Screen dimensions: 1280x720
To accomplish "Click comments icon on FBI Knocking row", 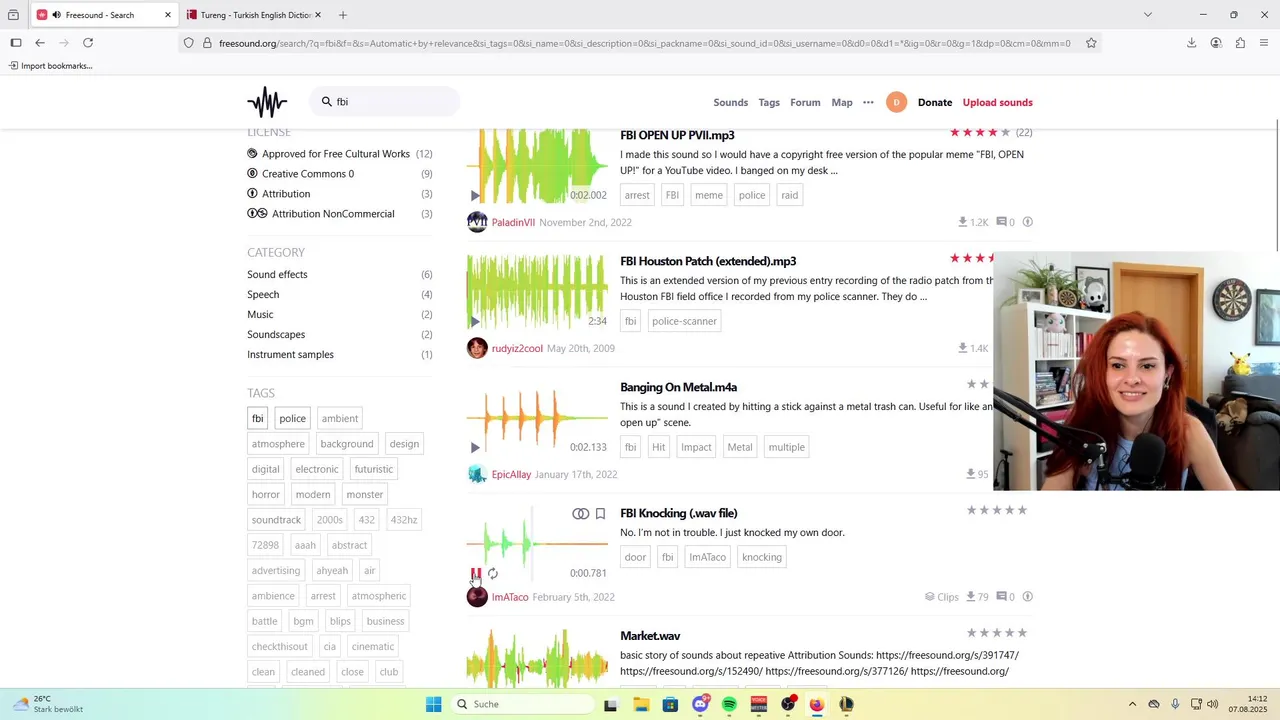I will (x=1001, y=597).
